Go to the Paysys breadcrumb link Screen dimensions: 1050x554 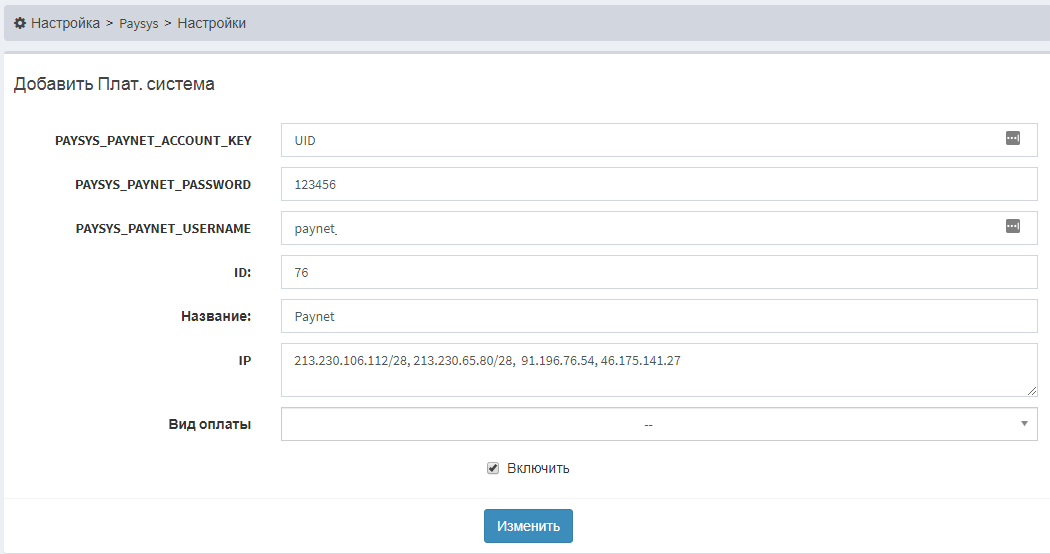139,23
